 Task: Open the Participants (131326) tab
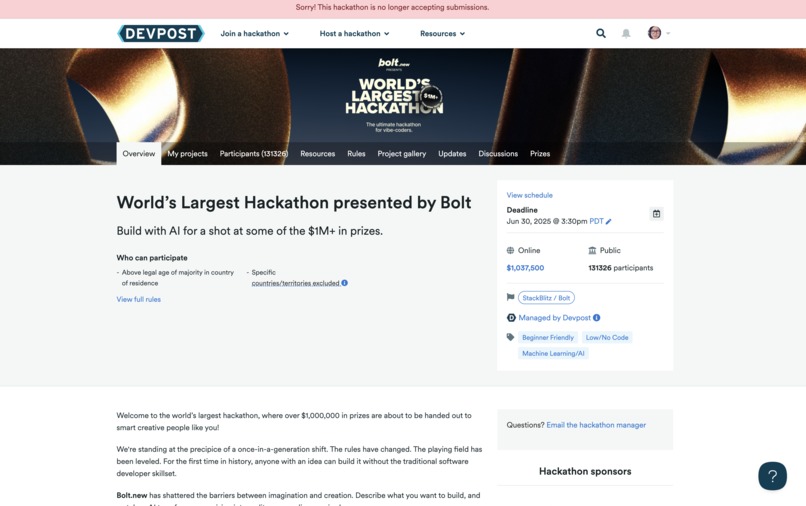254,153
